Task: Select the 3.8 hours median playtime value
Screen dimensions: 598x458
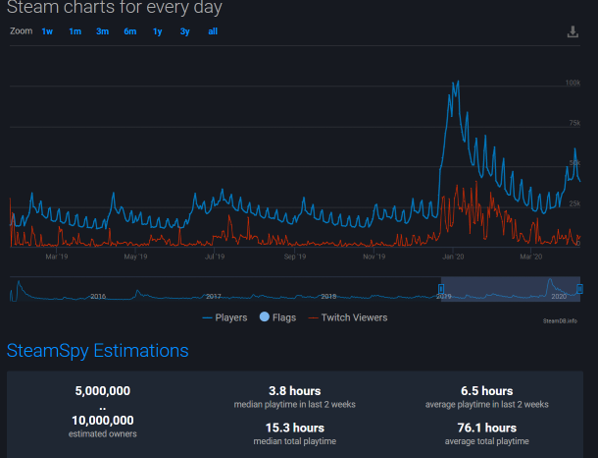Action: click(295, 391)
